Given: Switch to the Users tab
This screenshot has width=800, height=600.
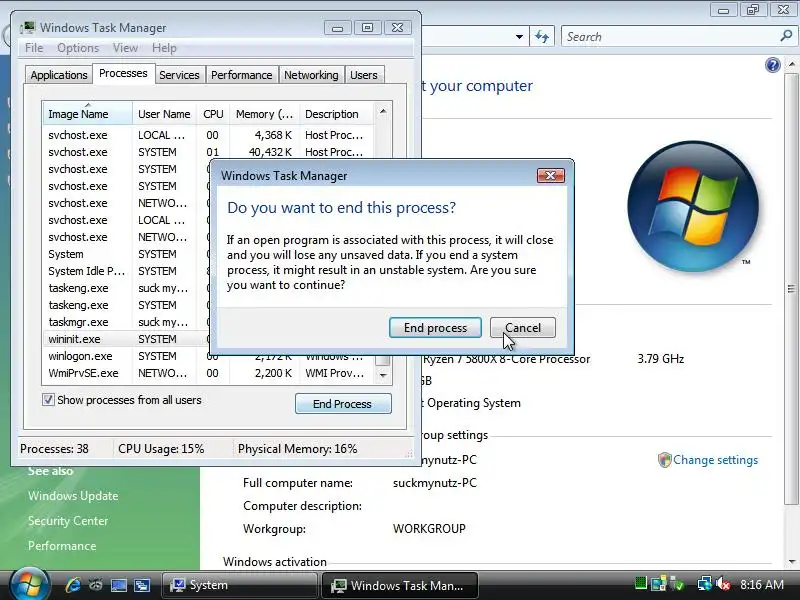Looking at the screenshot, I should tap(364, 74).
